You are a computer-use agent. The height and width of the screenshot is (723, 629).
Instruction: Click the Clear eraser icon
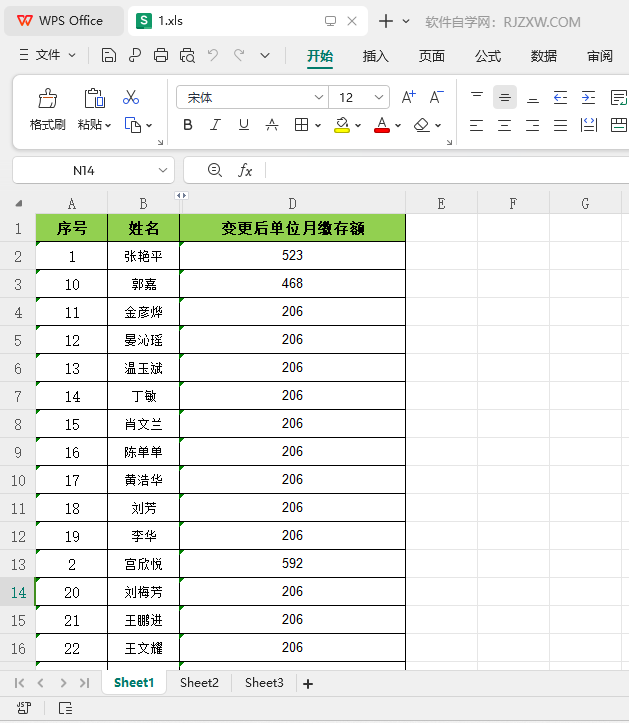(421, 125)
